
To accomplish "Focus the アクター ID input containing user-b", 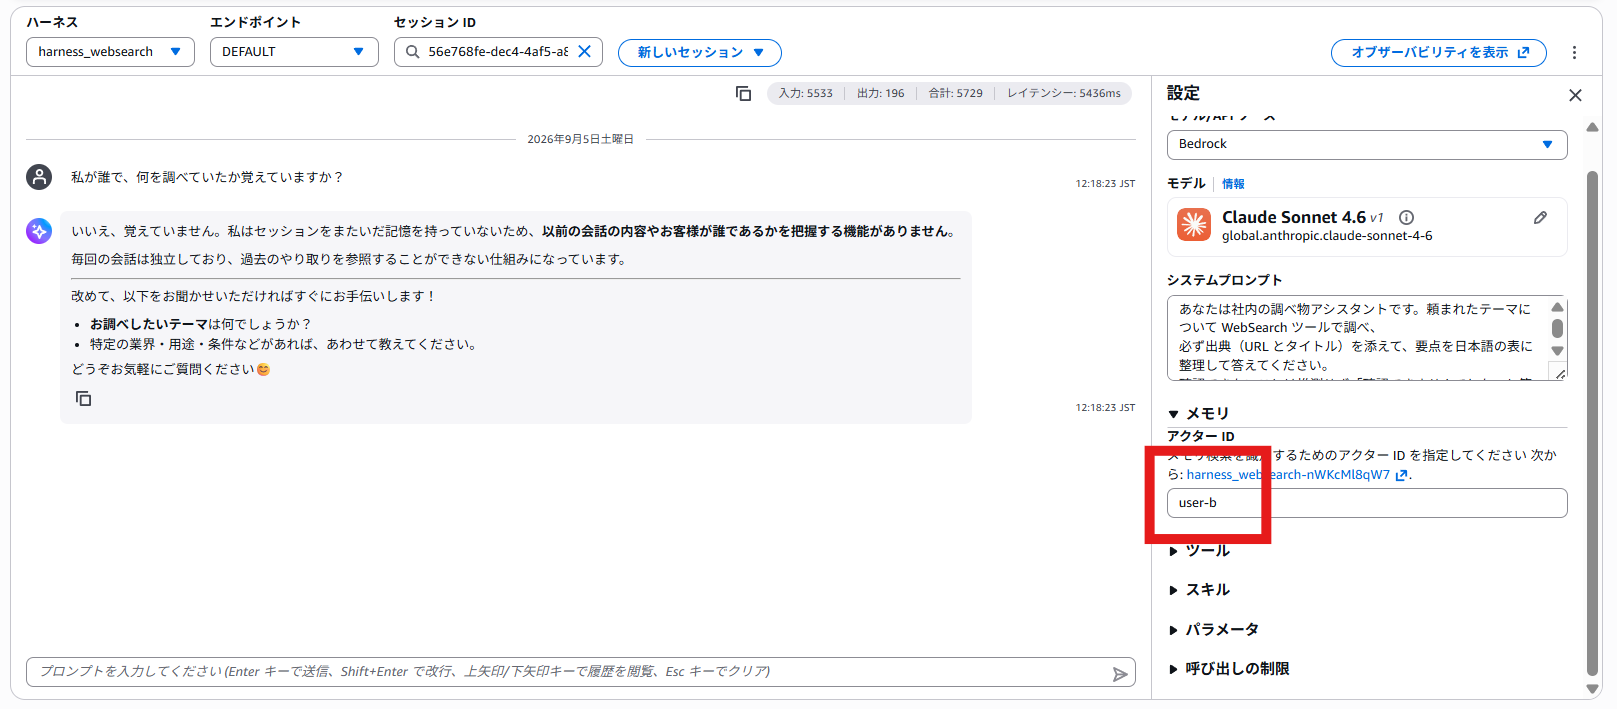I will [1367, 503].
